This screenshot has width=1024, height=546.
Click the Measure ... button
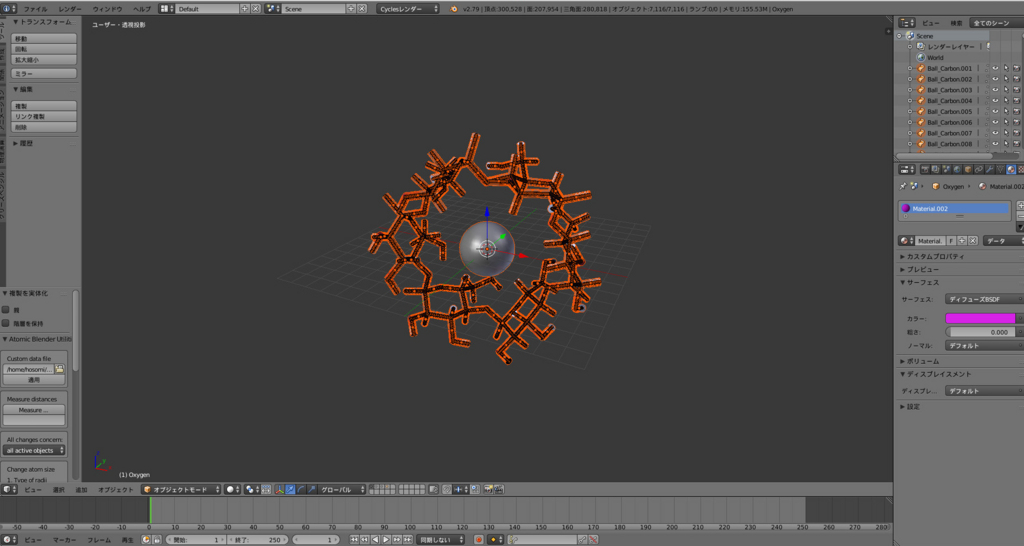34,410
